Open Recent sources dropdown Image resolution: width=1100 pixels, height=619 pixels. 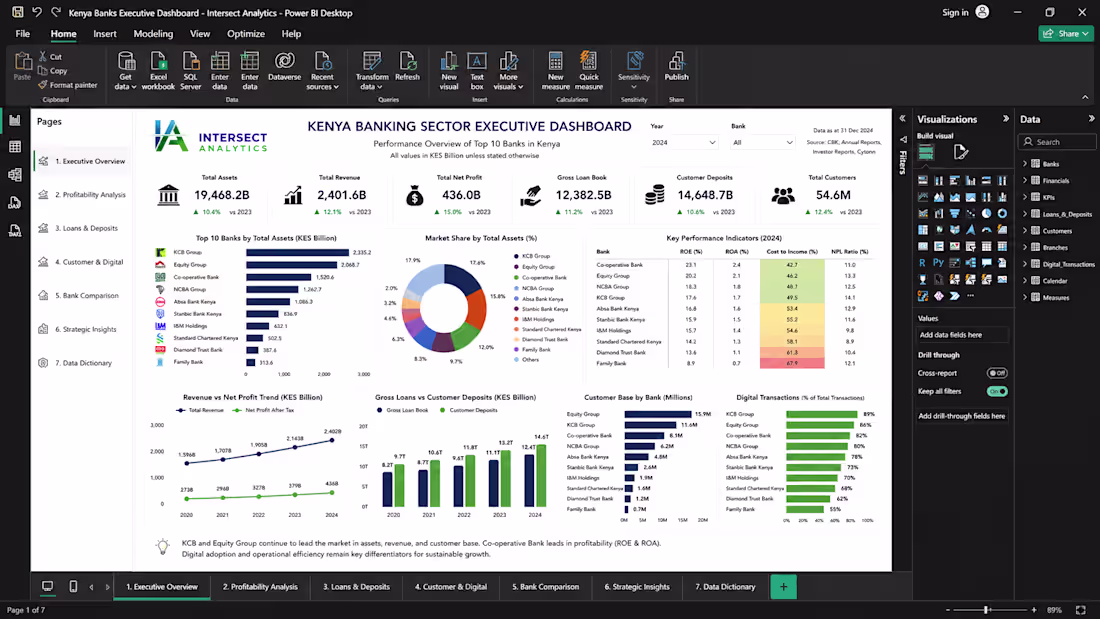(322, 71)
